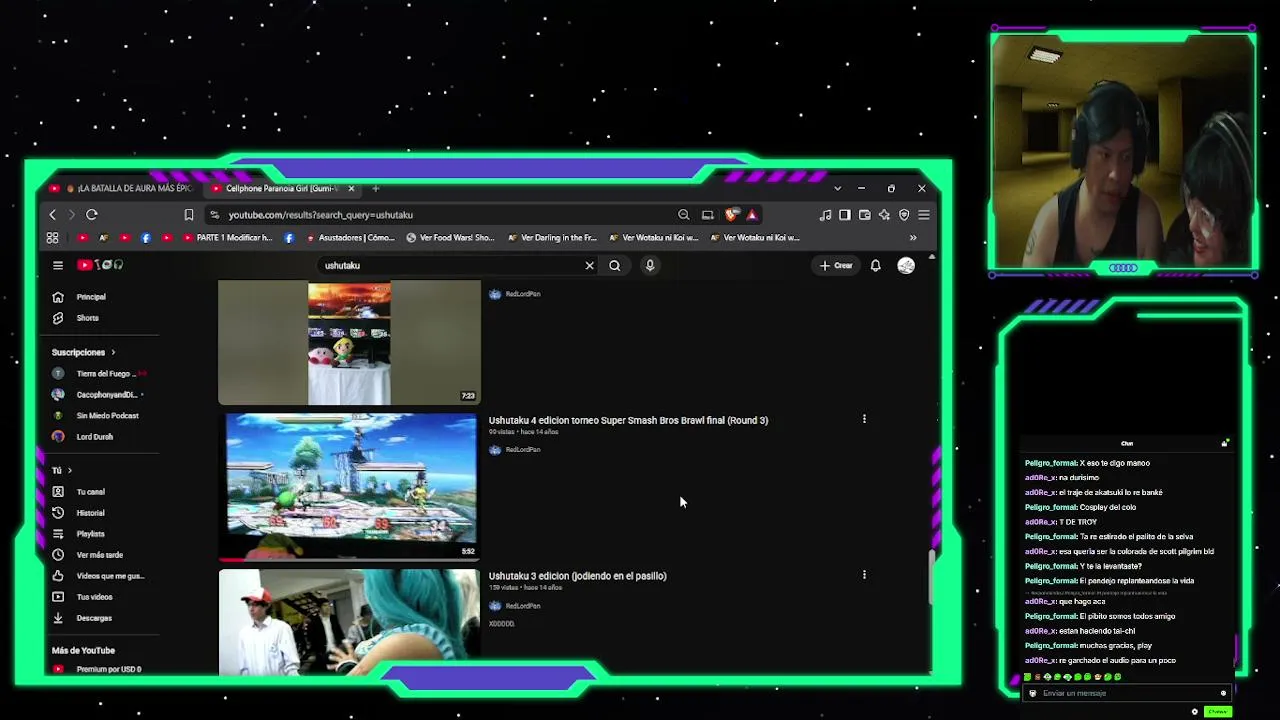The height and width of the screenshot is (720, 1280).
Task: Open the browser VPN shield icon
Action: click(x=904, y=215)
